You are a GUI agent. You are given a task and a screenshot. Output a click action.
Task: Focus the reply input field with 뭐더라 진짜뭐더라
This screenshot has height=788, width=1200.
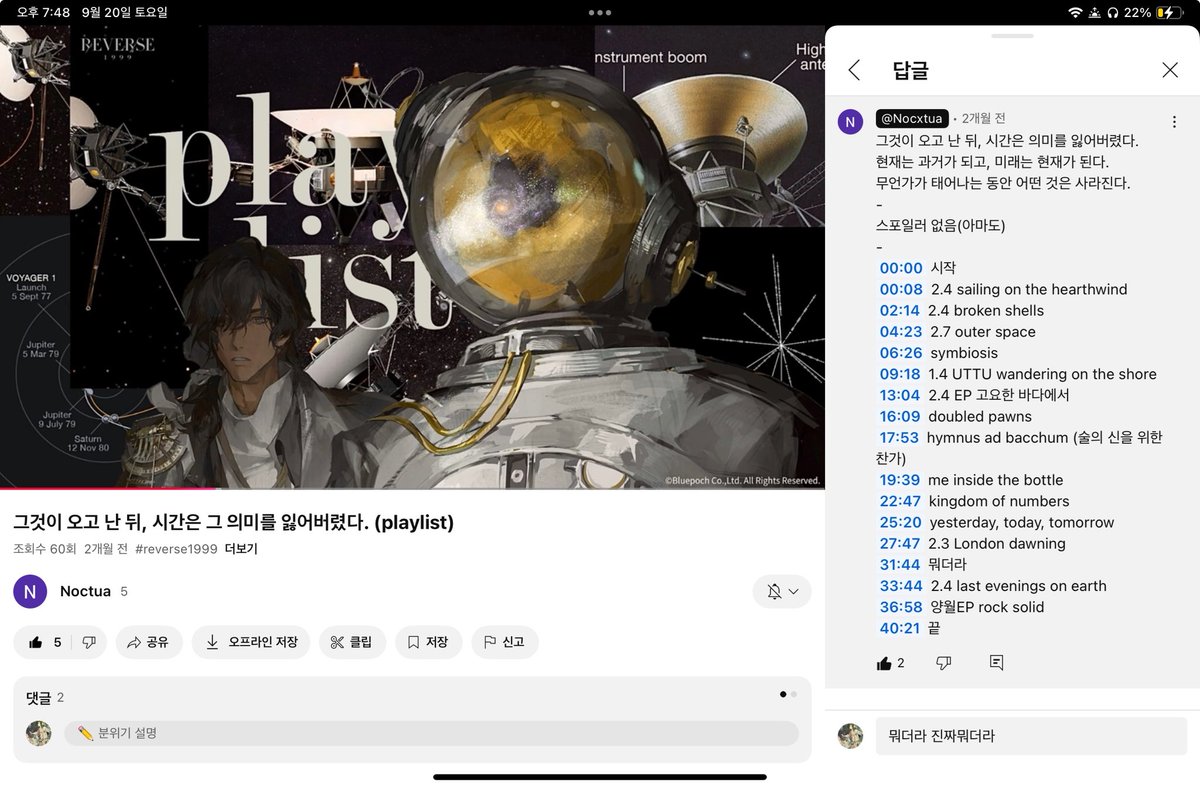click(1031, 736)
